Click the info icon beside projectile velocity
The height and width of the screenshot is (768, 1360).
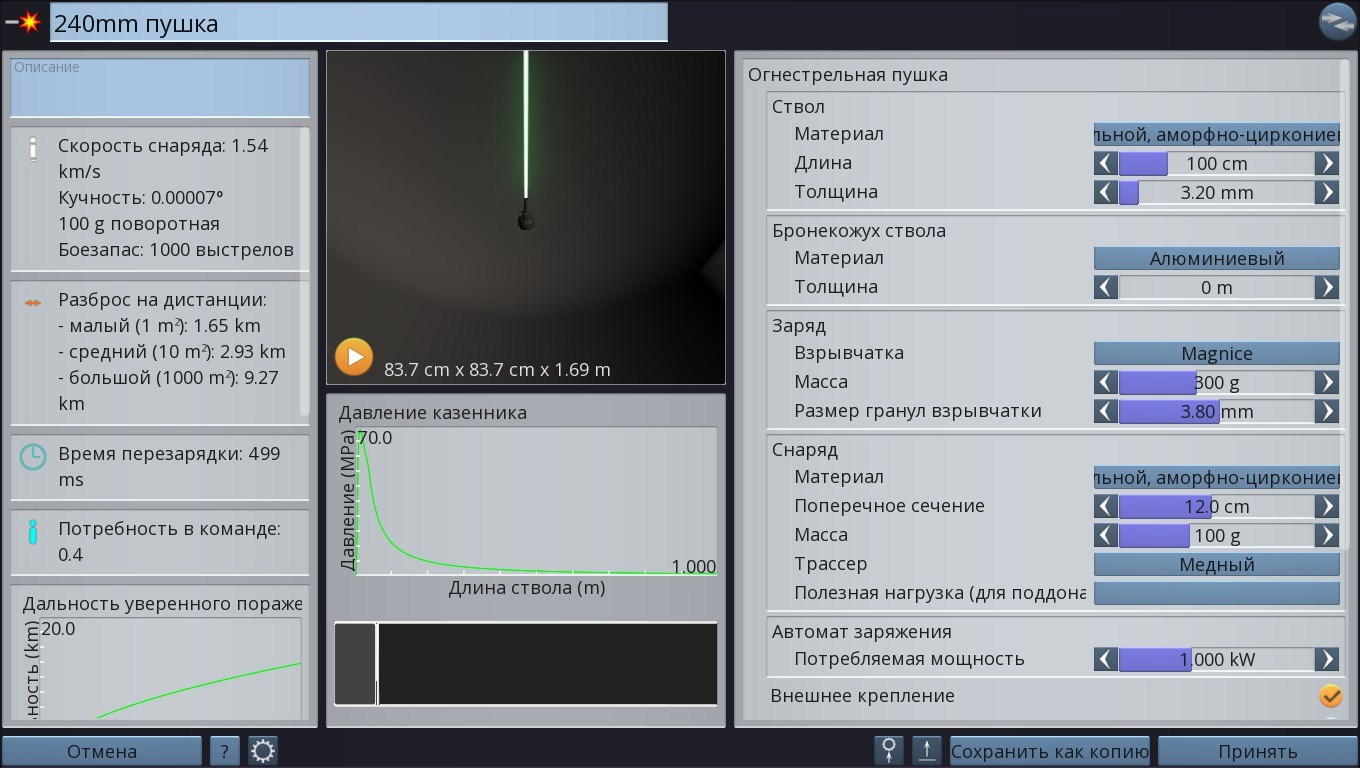point(33,148)
